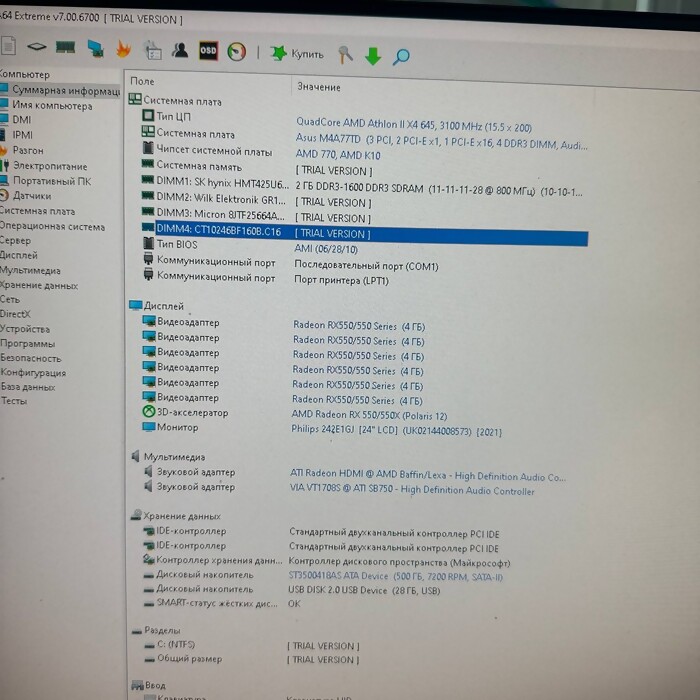The width and height of the screenshot is (700, 700).
Task: Open motherboard chip toolbar icon
Action: (37, 46)
